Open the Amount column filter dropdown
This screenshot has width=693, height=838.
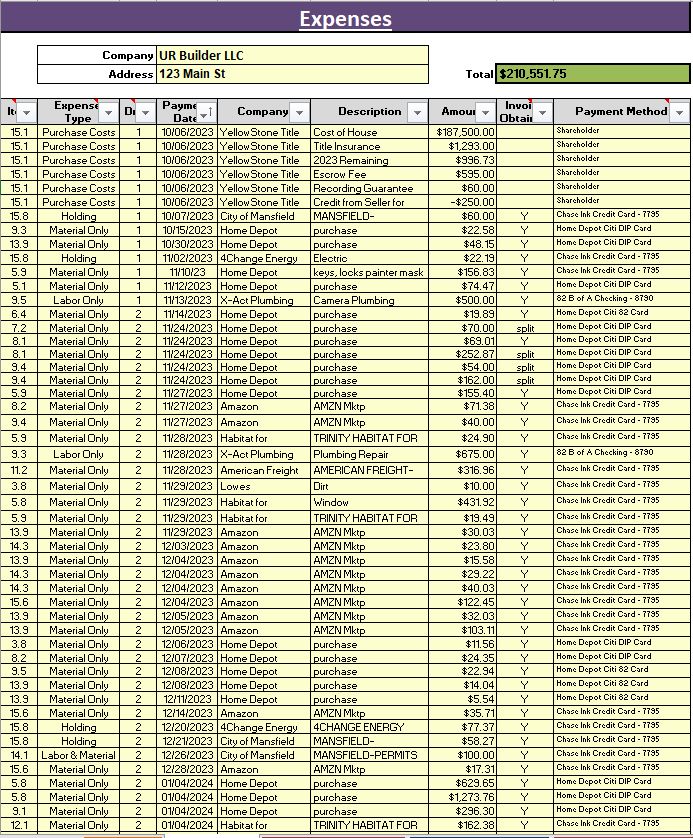[x=485, y=113]
